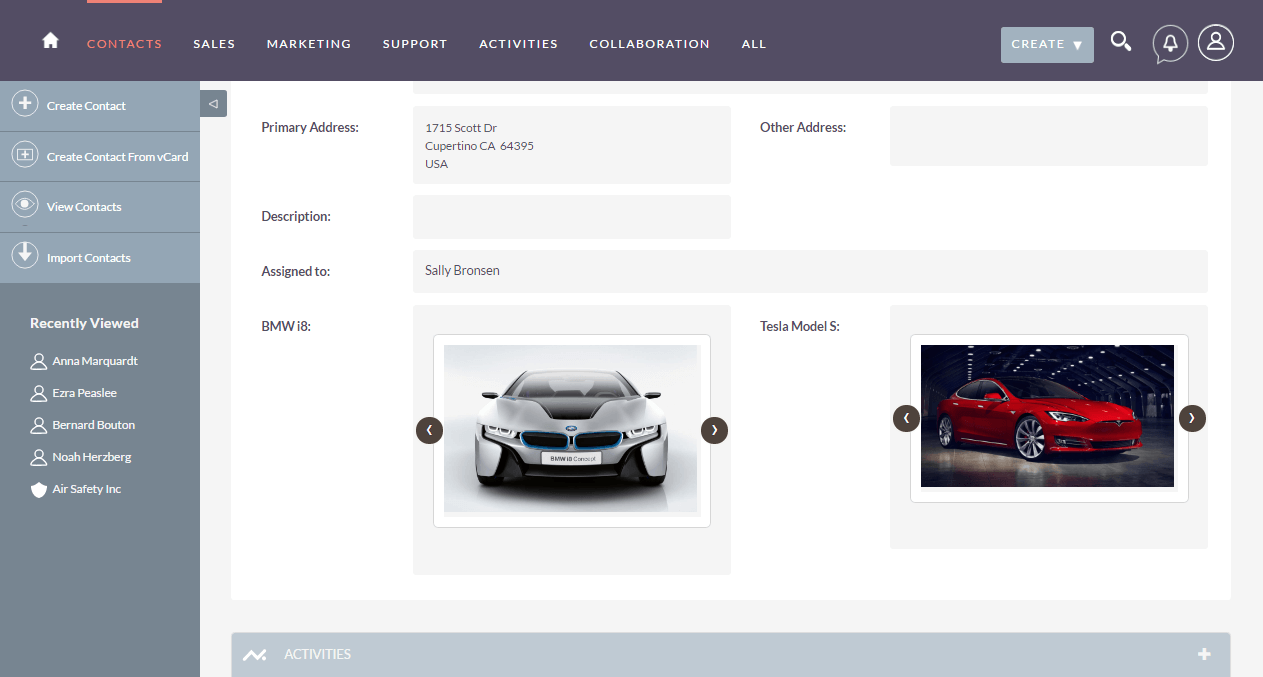1263x677 pixels.
Task: Show previous BMW i8 image
Action: [x=429, y=430]
